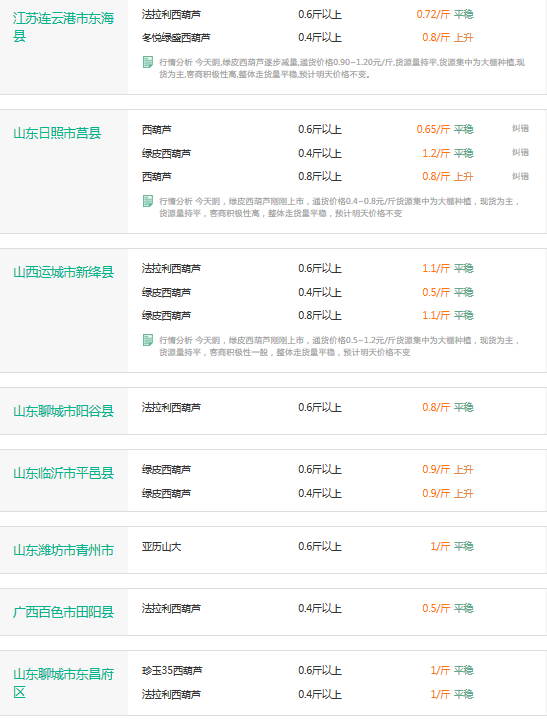Click the 0.72/斤 平稳 price in 东海县

point(445,14)
